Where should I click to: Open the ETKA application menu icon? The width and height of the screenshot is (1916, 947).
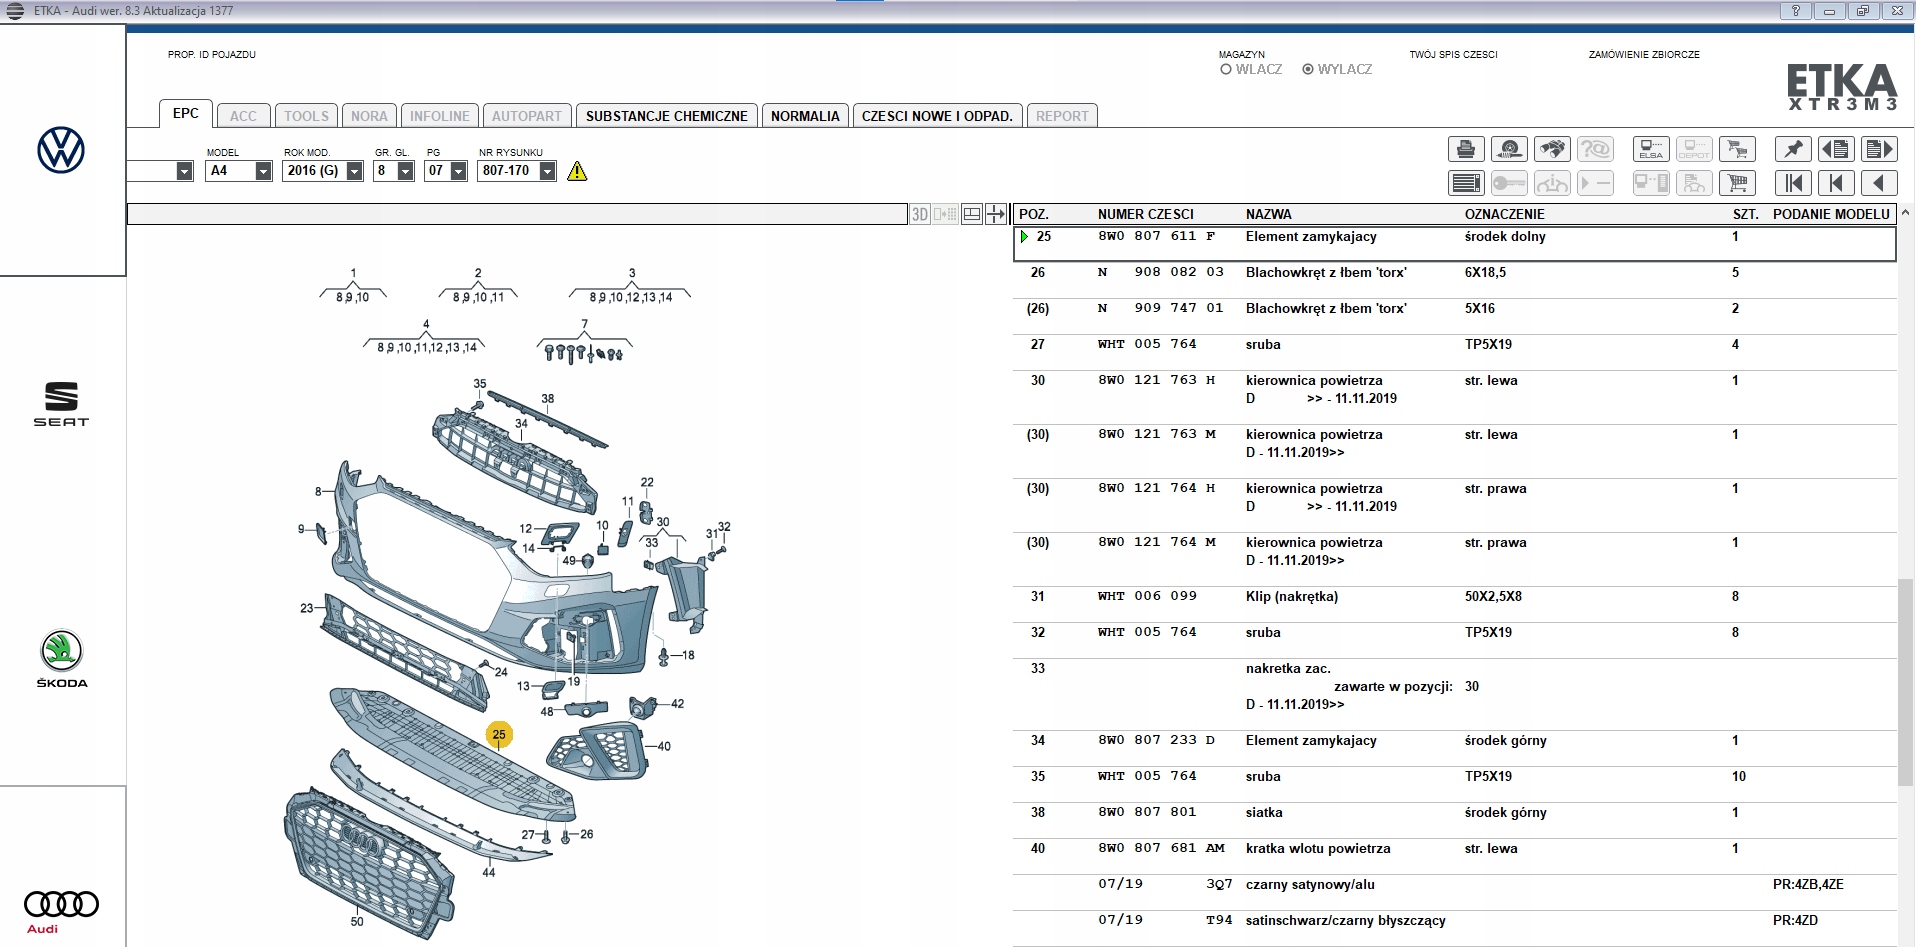click(x=15, y=11)
